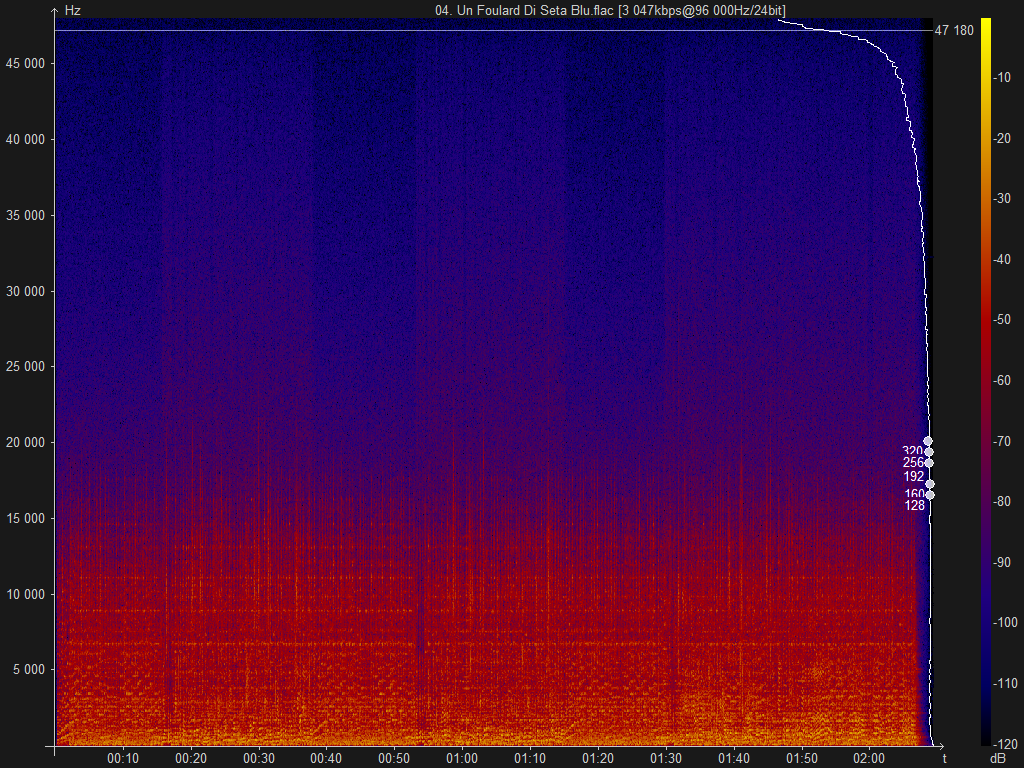The image size is (1024, 768).
Task: Click the '02:00' time axis label
Action: (869, 758)
